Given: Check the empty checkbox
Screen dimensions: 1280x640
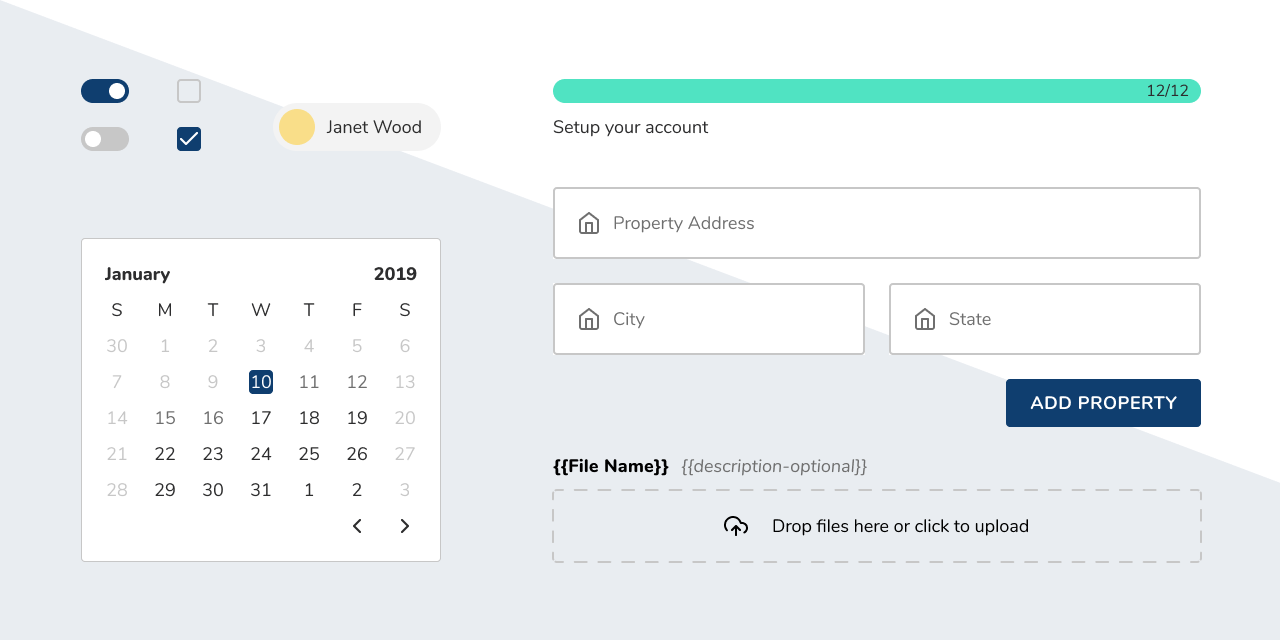Looking at the screenshot, I should (188, 90).
